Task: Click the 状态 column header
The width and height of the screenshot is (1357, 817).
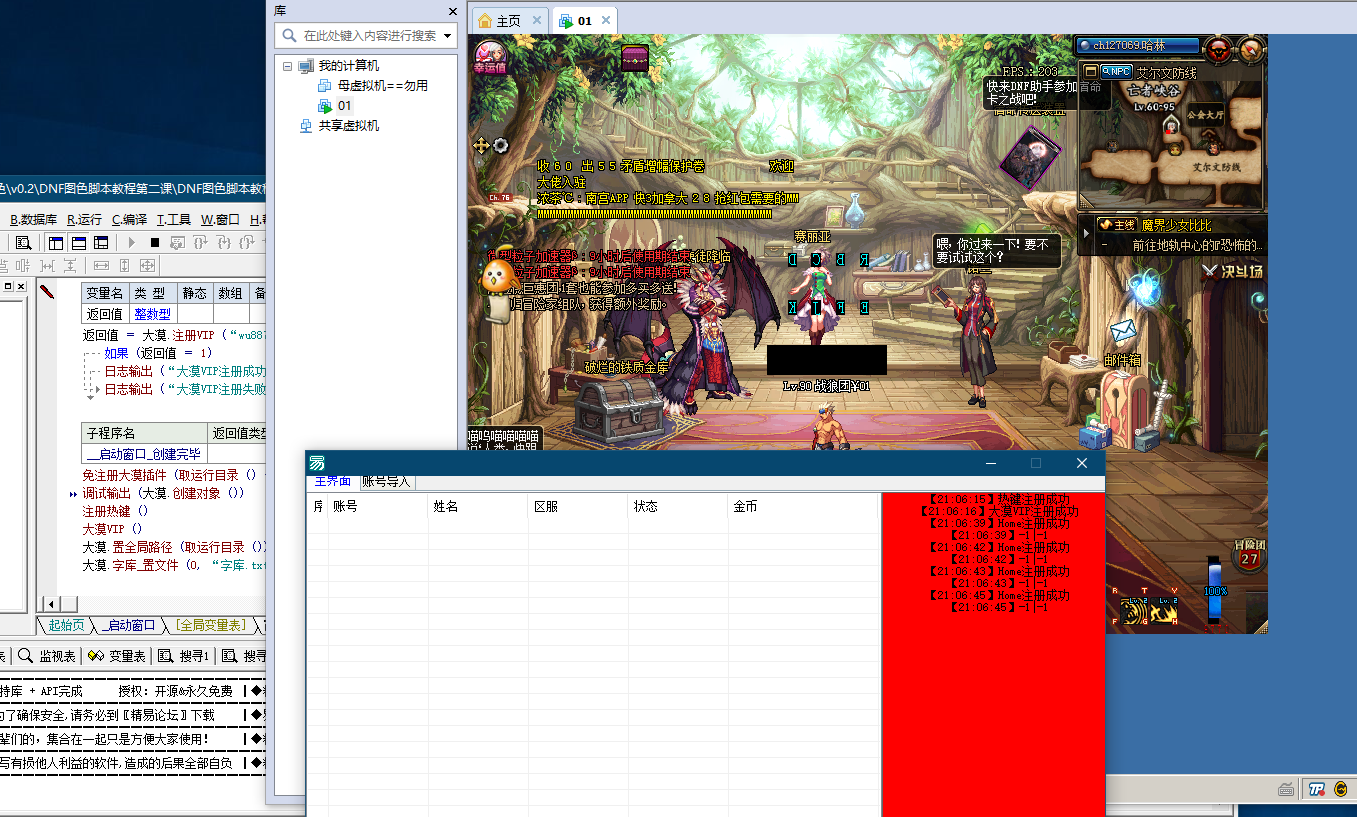Action: [x=678, y=507]
